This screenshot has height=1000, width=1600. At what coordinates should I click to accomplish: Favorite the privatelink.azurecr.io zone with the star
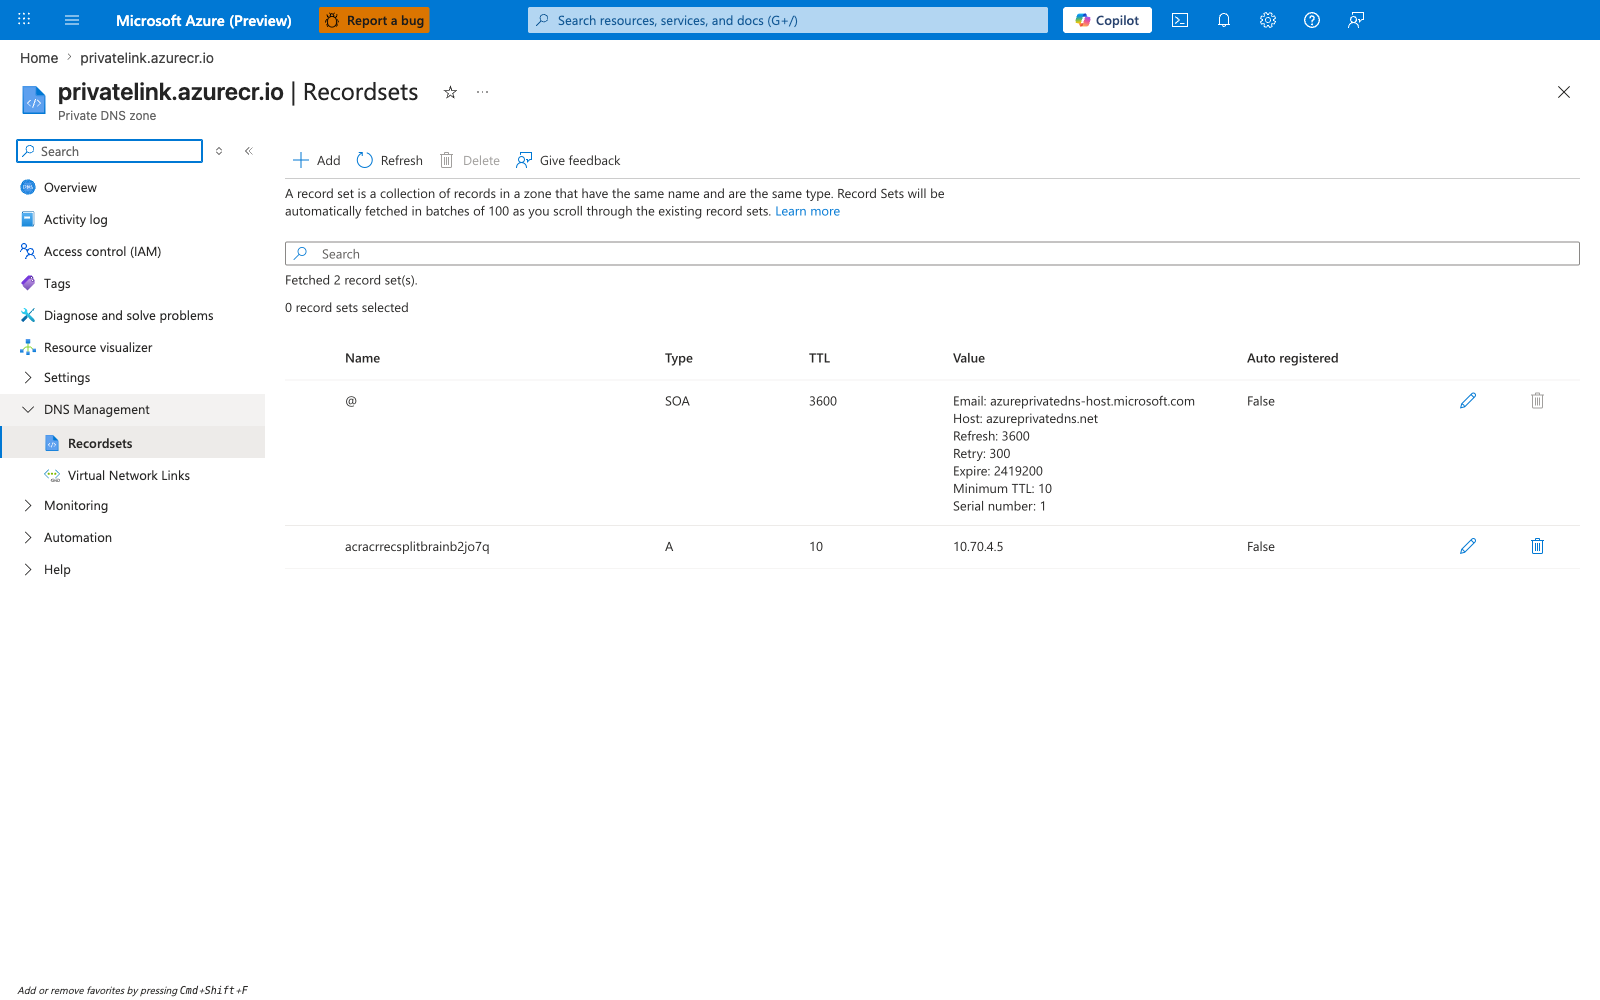tap(450, 92)
